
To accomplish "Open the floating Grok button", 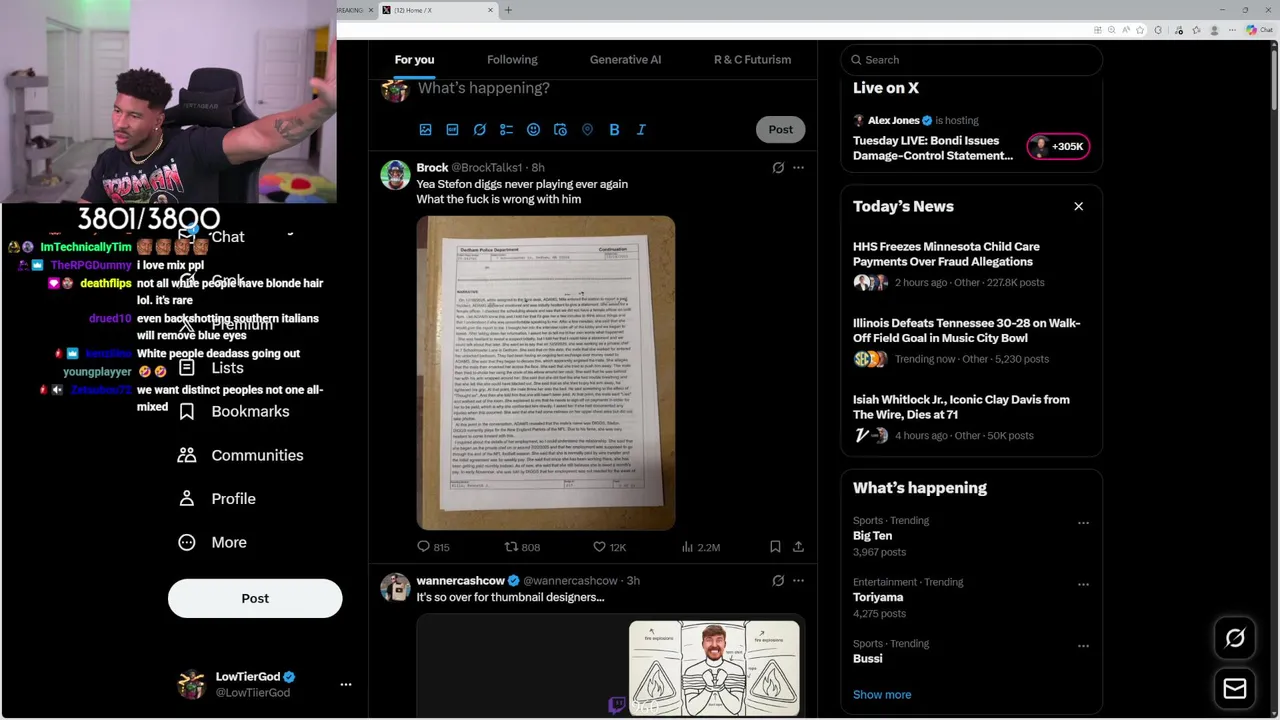I will coord(1235,638).
